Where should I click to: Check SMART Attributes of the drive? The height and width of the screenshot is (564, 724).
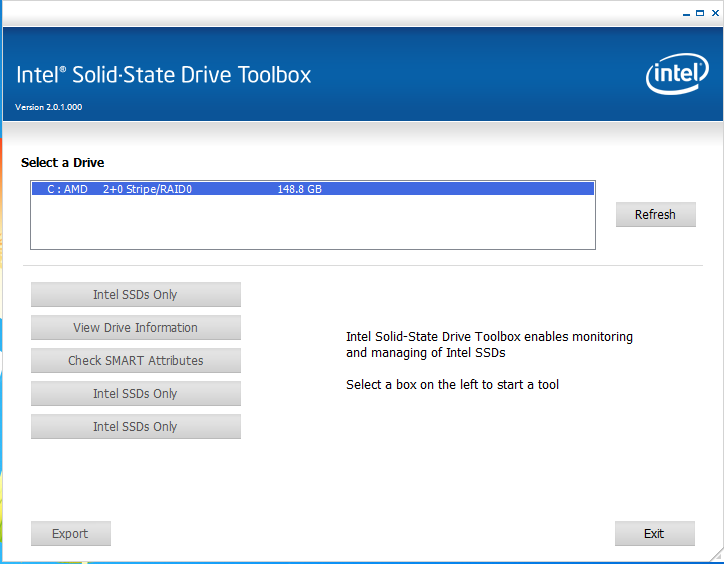click(136, 360)
